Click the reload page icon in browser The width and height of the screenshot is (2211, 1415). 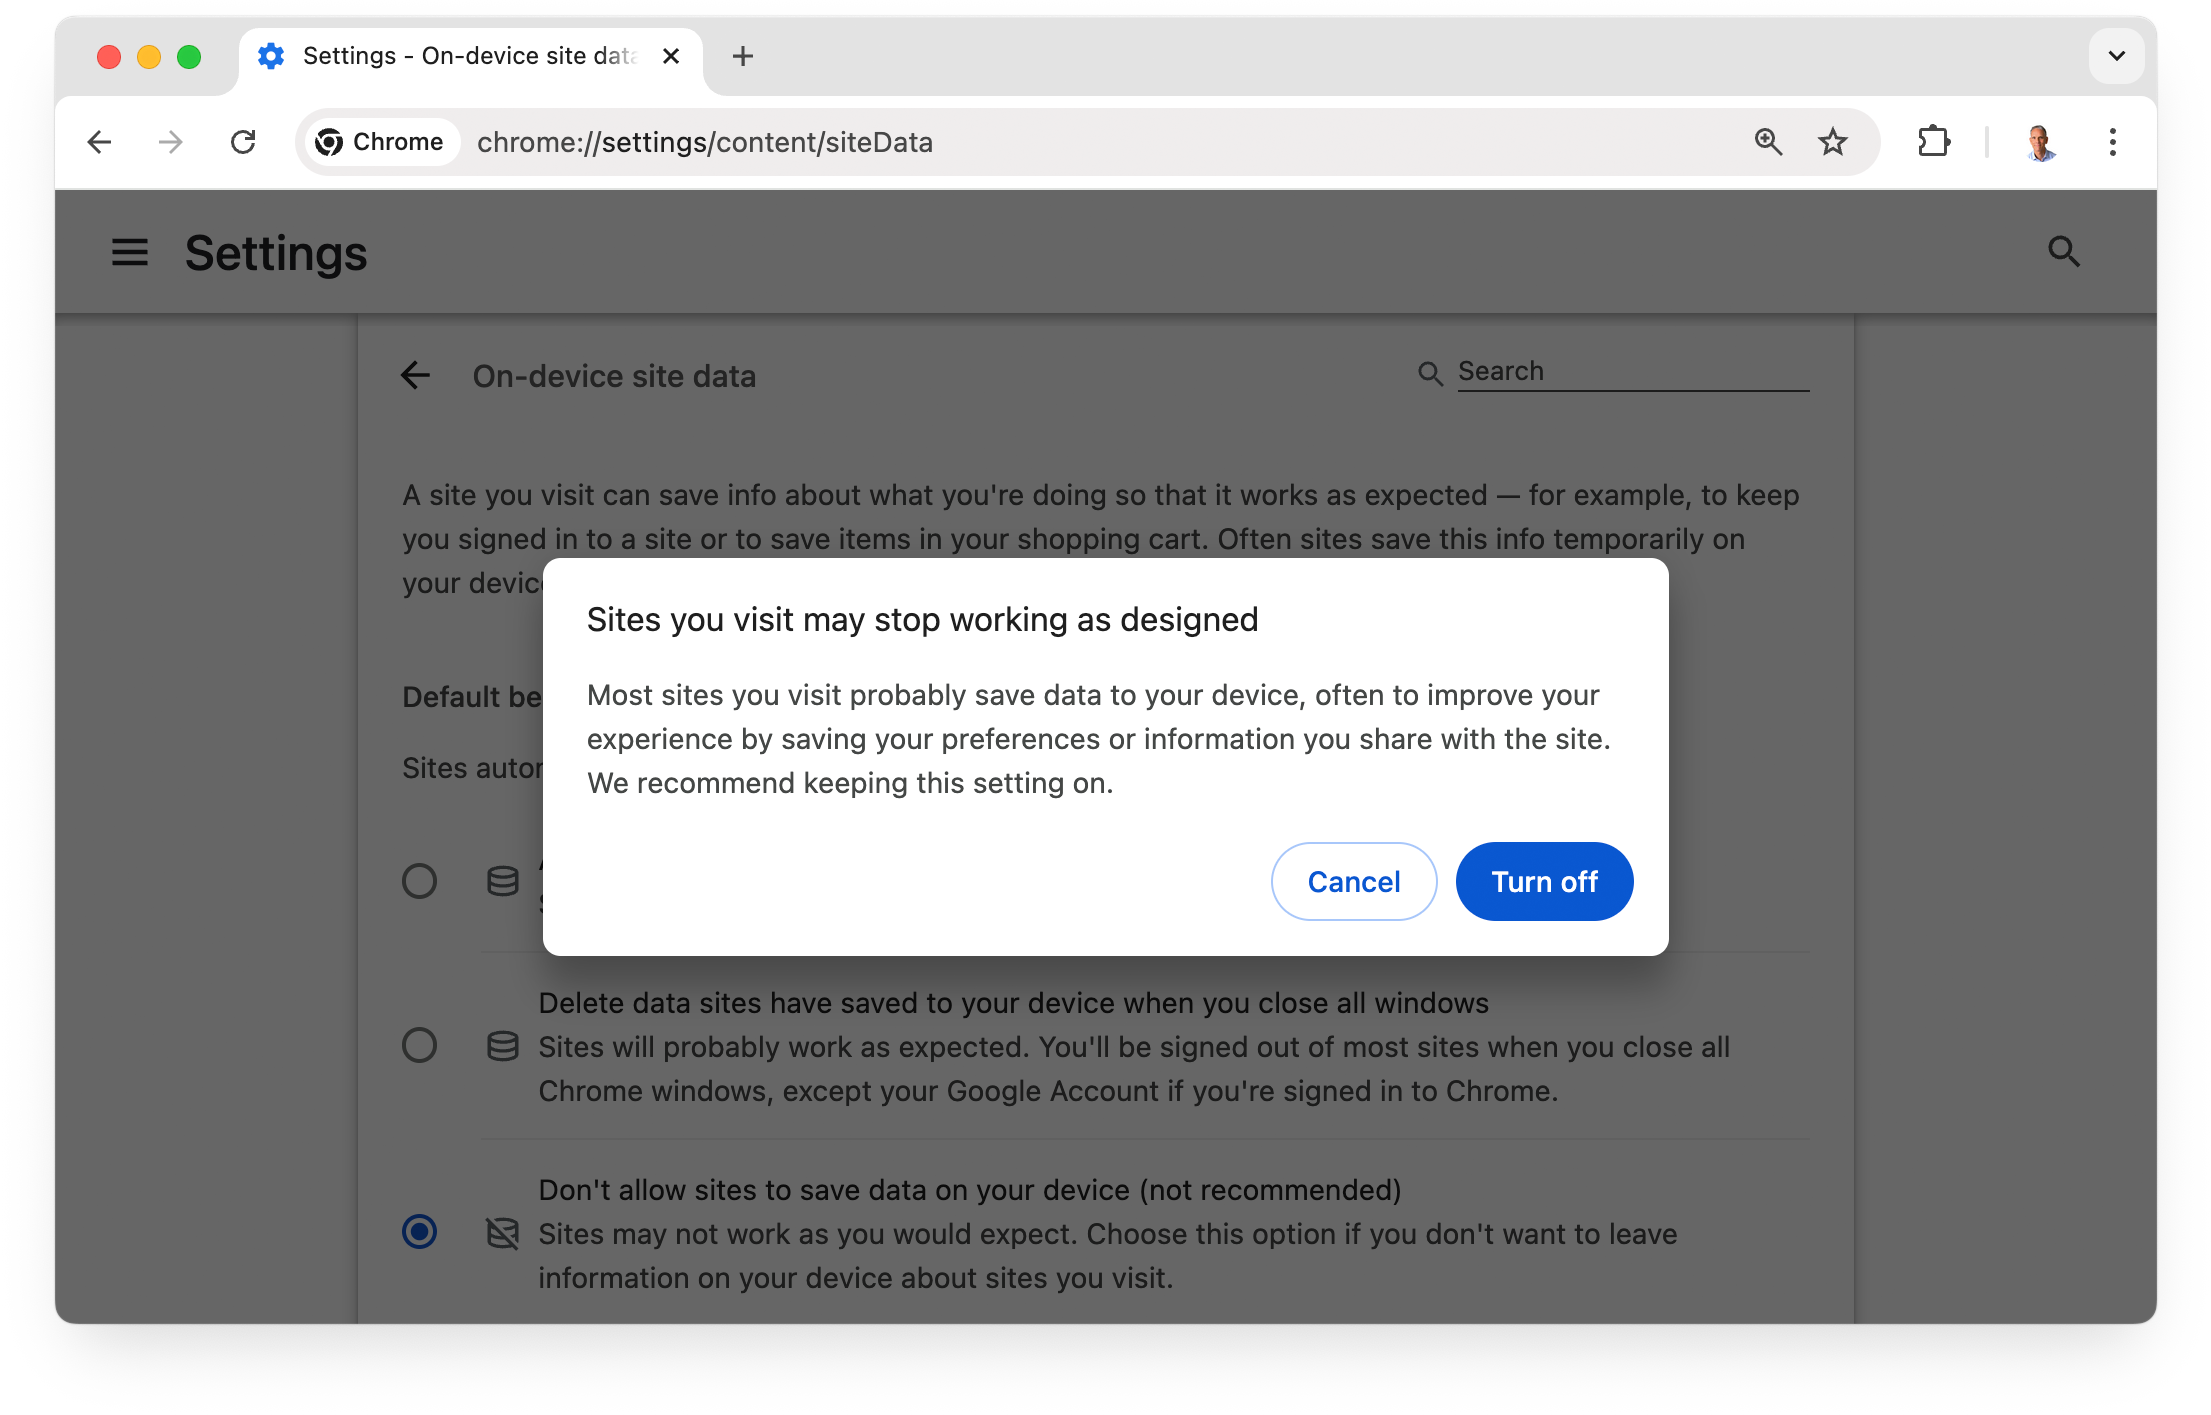pyautogui.click(x=242, y=142)
